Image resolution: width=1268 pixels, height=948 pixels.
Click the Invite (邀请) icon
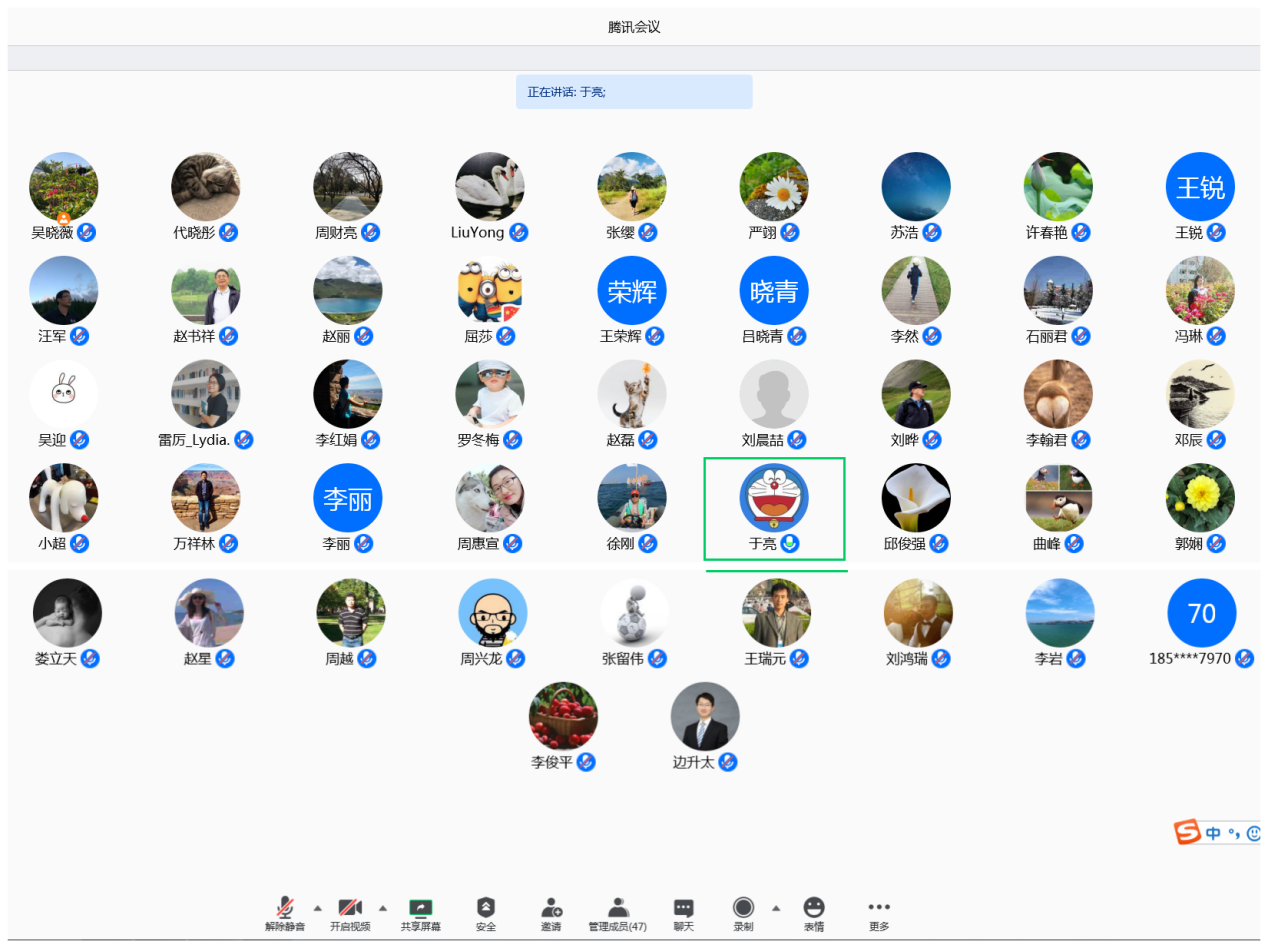(551, 909)
